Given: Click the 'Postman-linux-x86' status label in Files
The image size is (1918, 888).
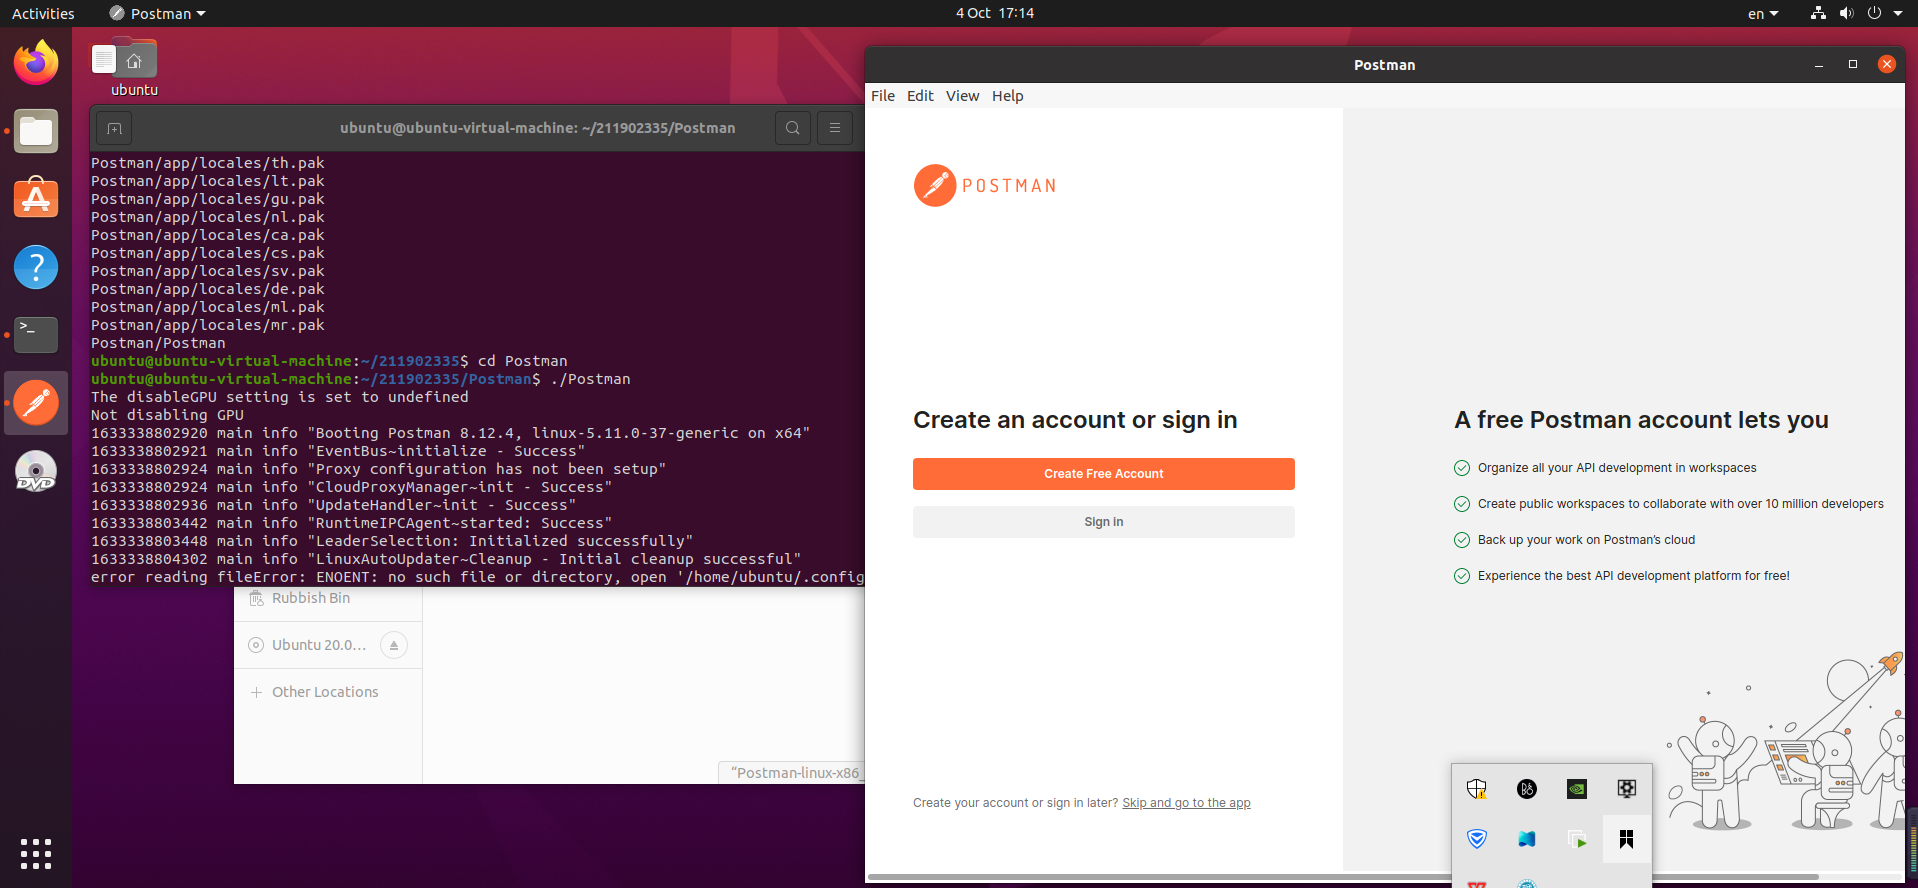Looking at the screenshot, I should 794,773.
